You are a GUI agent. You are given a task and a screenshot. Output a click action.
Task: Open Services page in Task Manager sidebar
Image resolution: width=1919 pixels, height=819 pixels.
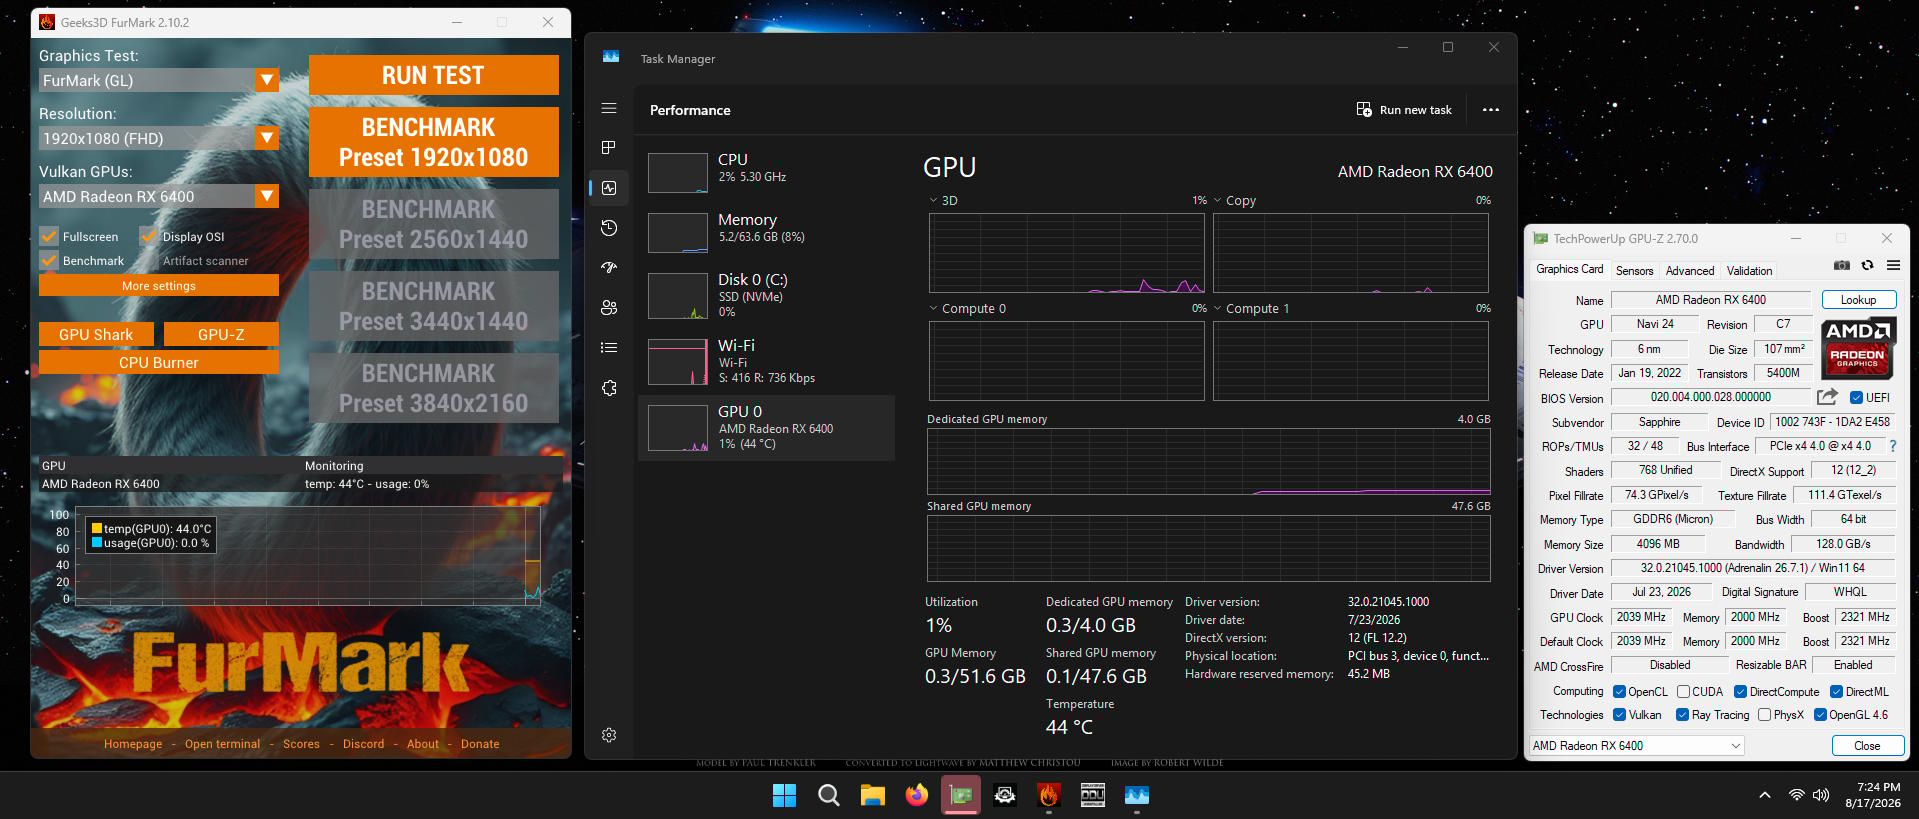coord(609,388)
